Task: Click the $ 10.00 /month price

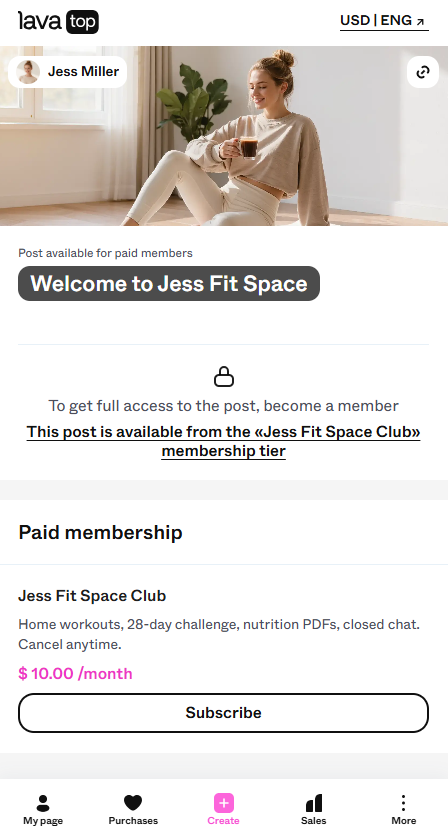Action: 75,674
